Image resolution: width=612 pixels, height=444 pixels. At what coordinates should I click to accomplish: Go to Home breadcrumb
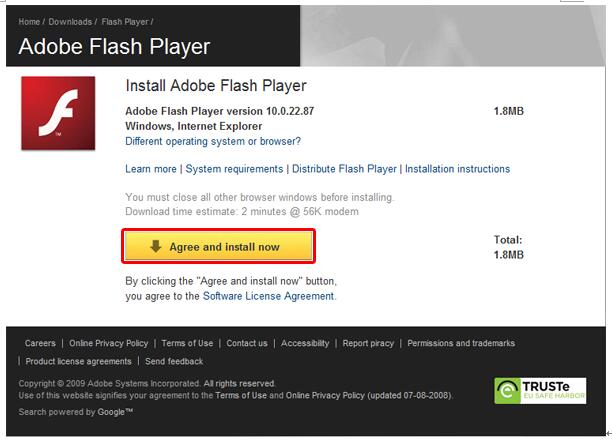click(x=29, y=22)
